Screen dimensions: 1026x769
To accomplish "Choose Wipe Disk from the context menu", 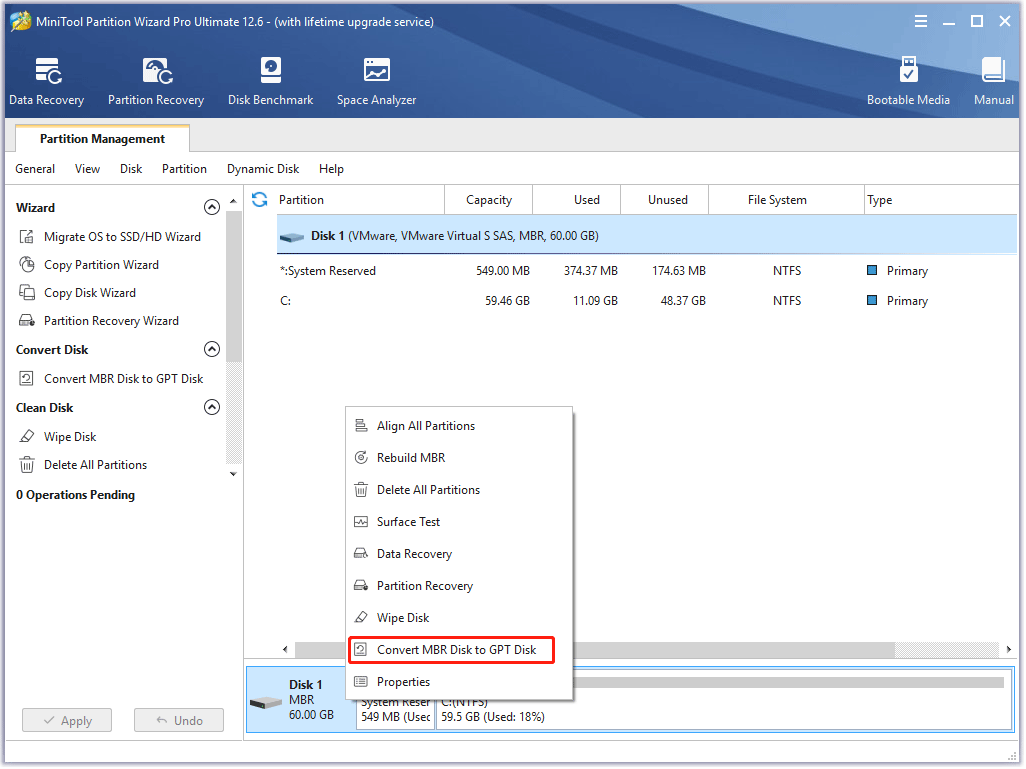I will [459, 618].
